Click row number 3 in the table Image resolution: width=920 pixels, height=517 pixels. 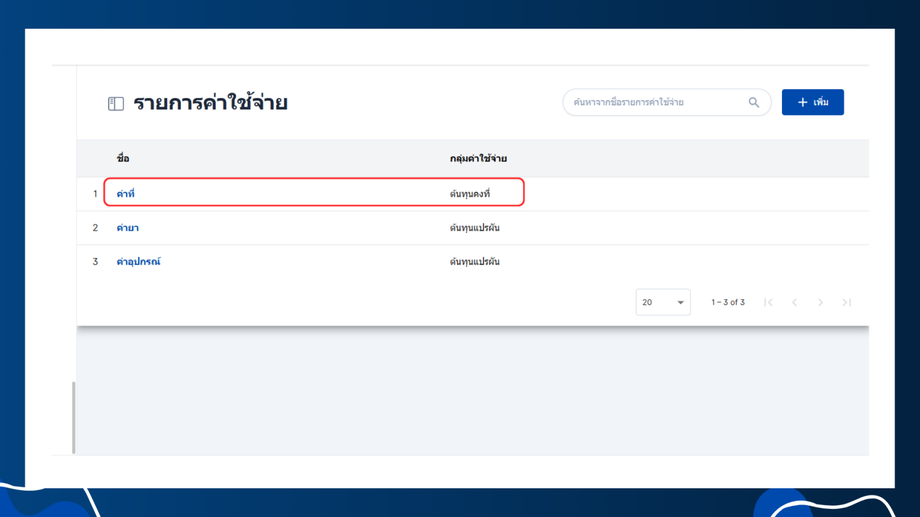(95, 262)
